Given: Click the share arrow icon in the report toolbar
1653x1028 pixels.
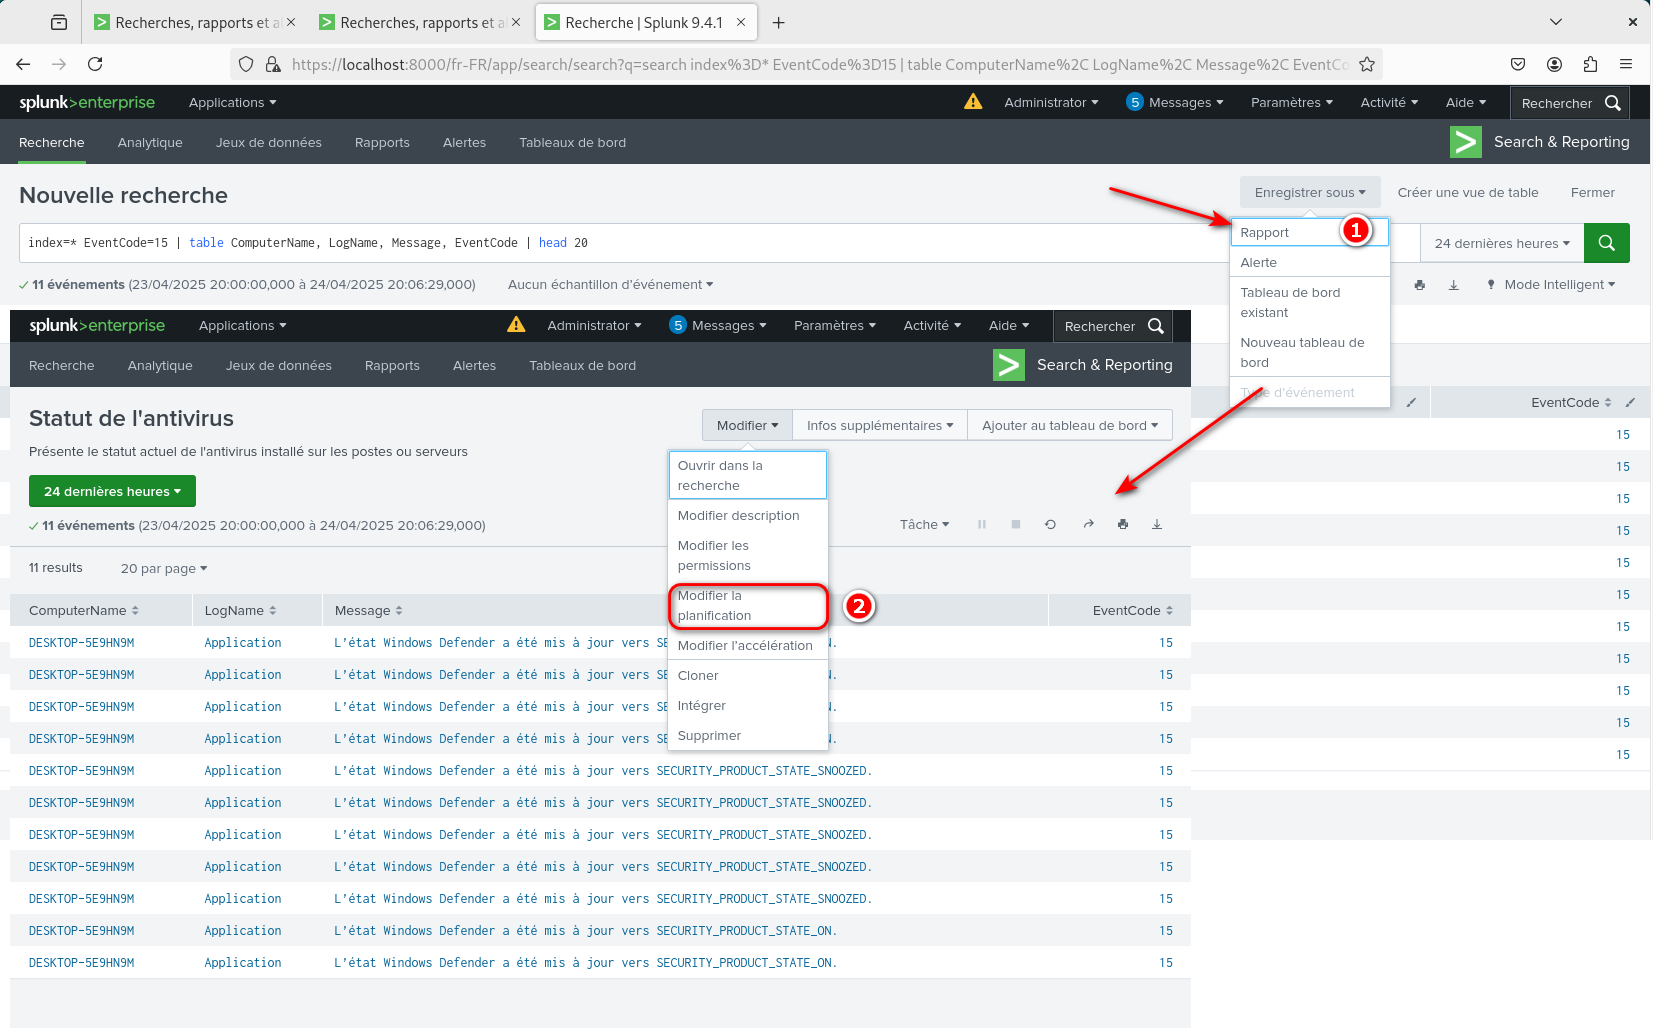Looking at the screenshot, I should click(x=1088, y=524).
